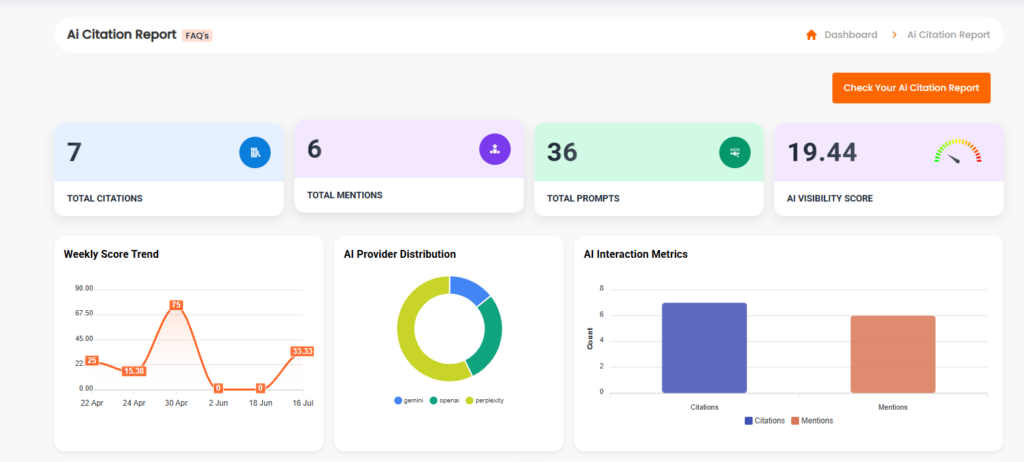Viewport: 1024px width, 462px height.
Task: Open the FAQ's badge
Action: click(198, 35)
